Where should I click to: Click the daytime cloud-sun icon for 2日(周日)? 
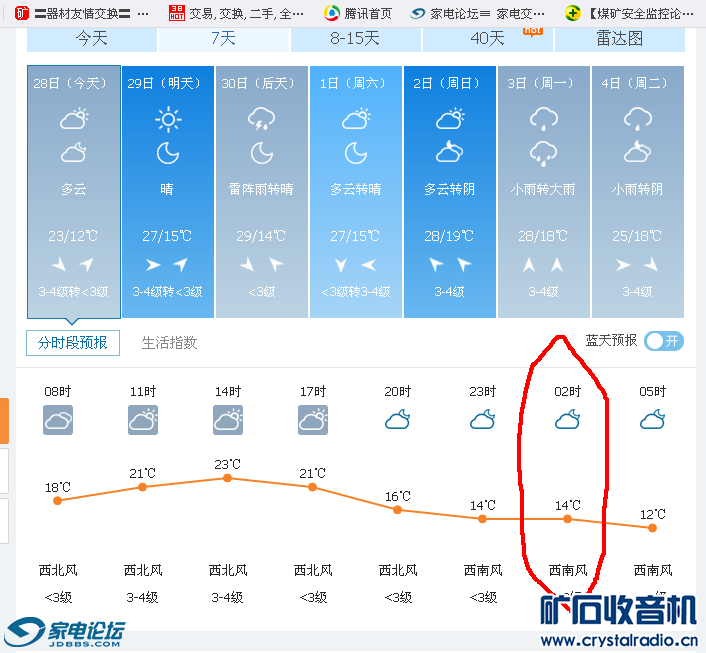[x=450, y=118]
